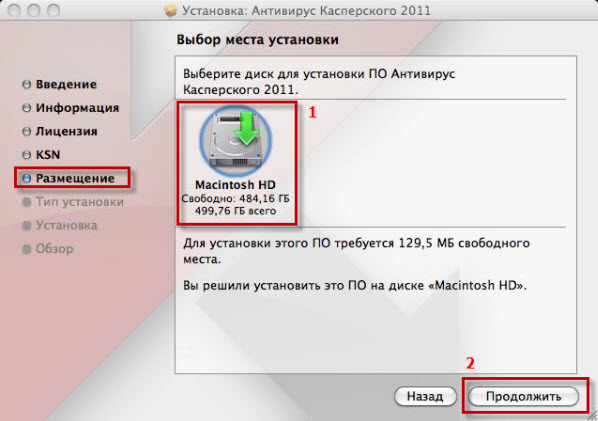Image resolution: width=598 pixels, height=421 pixels.
Task: Click the Установка step label
Action: click(66, 225)
